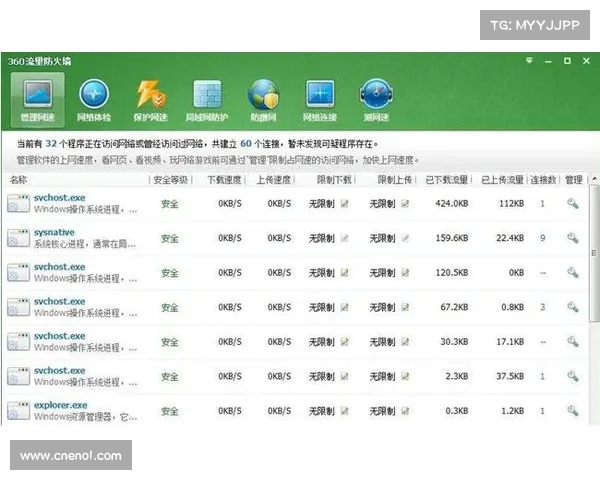This screenshot has width=600, height=480.
Task: Edit upload limit for sysnative
Action: [405, 238]
